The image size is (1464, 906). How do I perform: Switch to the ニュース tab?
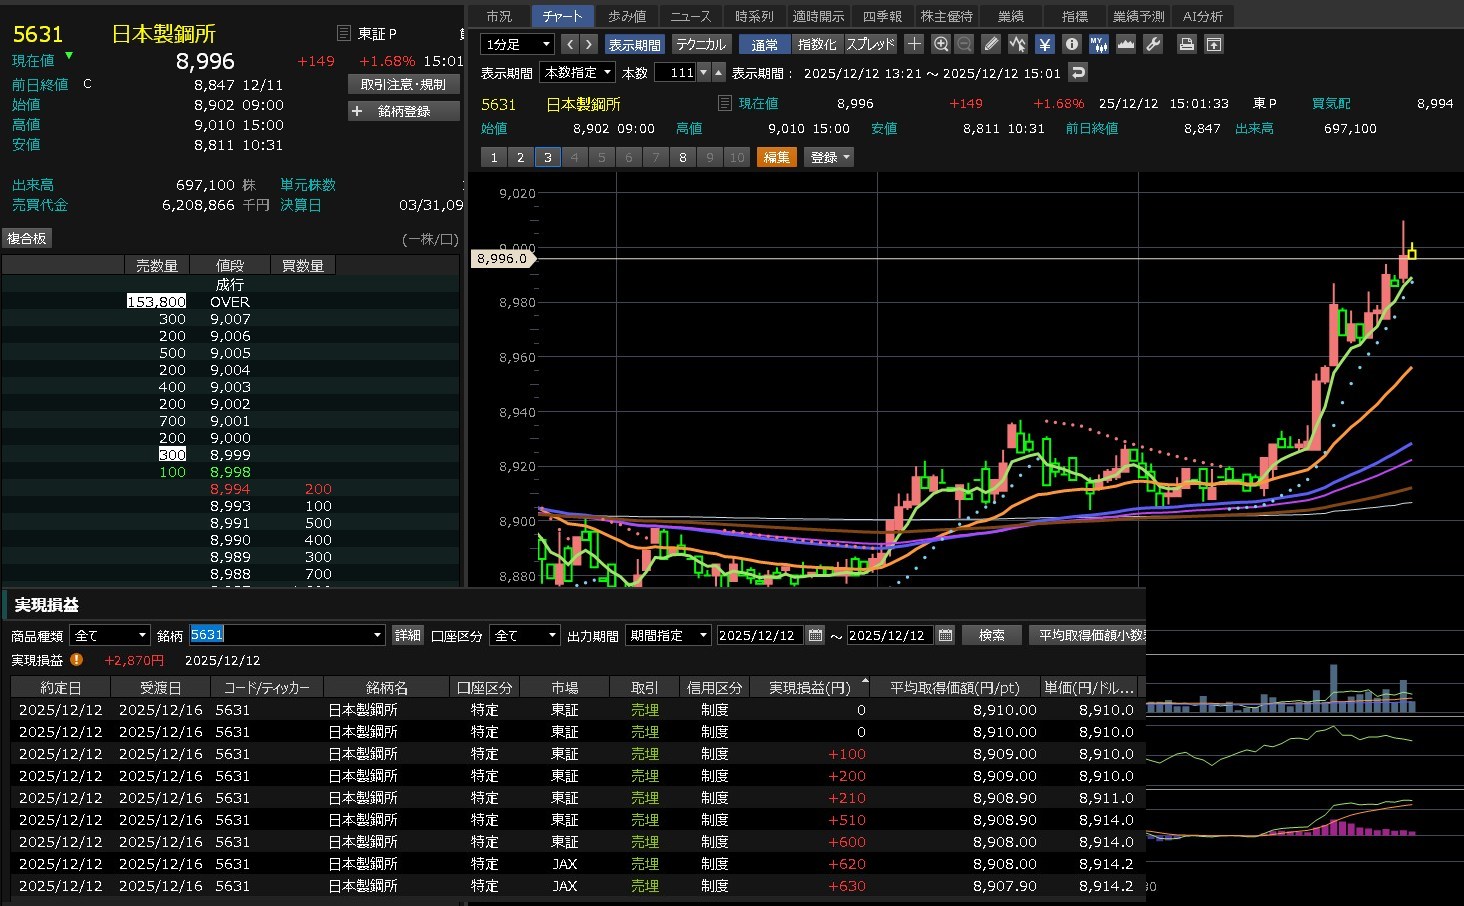[690, 16]
